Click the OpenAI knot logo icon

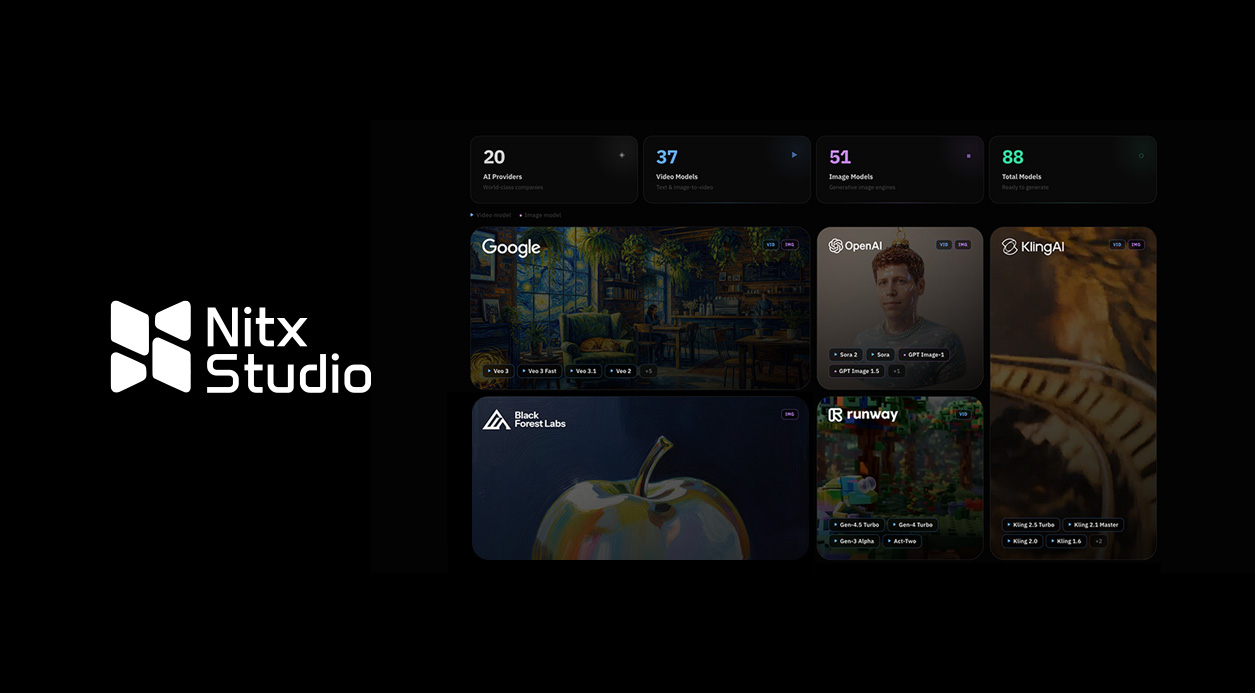[835, 245]
